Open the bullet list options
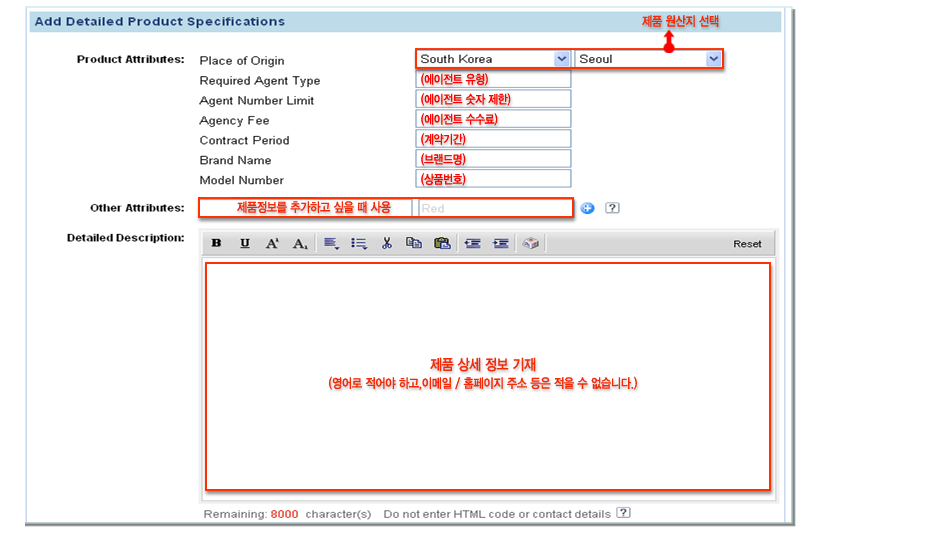Screen dimensions: 935x533 tap(359, 243)
